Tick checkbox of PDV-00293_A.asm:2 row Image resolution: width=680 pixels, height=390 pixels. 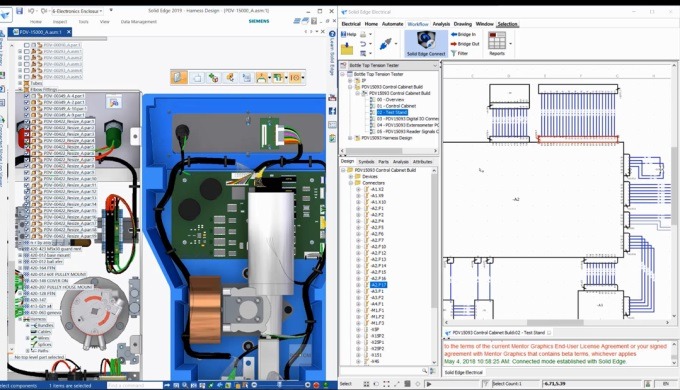click(27, 58)
